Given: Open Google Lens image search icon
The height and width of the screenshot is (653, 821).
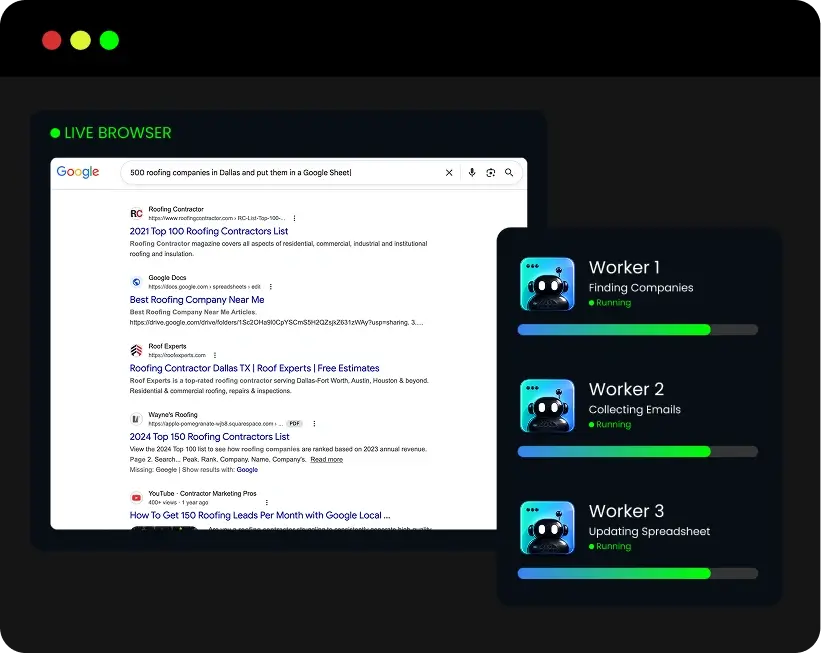Looking at the screenshot, I should pos(491,172).
